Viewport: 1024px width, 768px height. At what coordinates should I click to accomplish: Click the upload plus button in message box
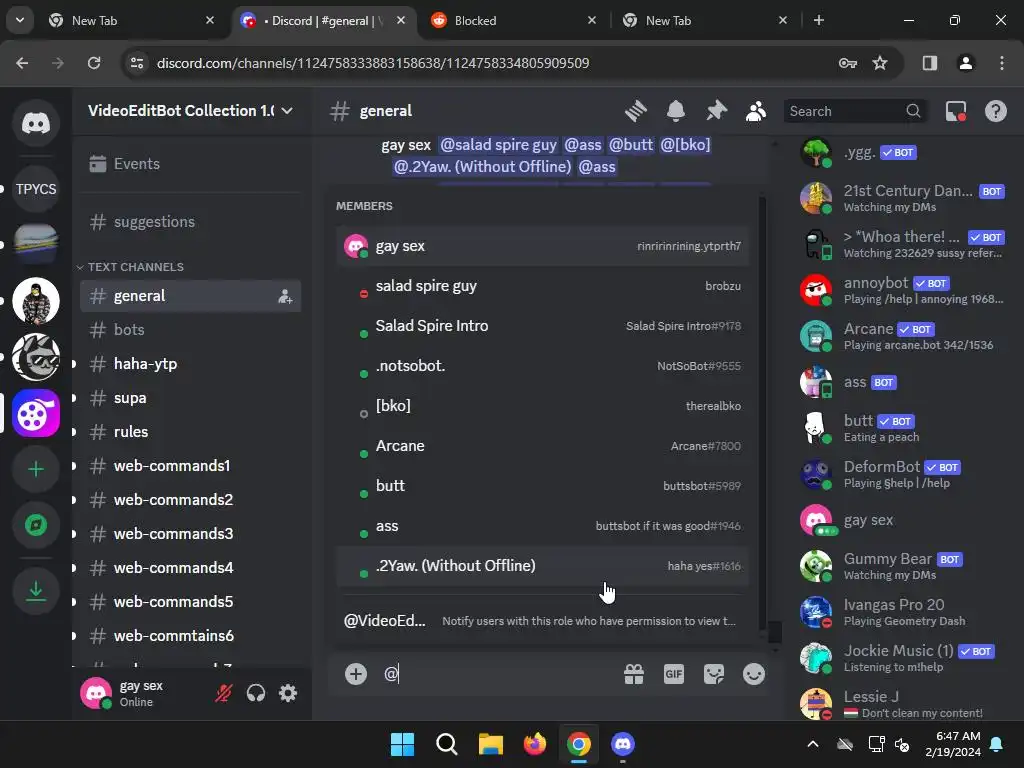pos(356,674)
